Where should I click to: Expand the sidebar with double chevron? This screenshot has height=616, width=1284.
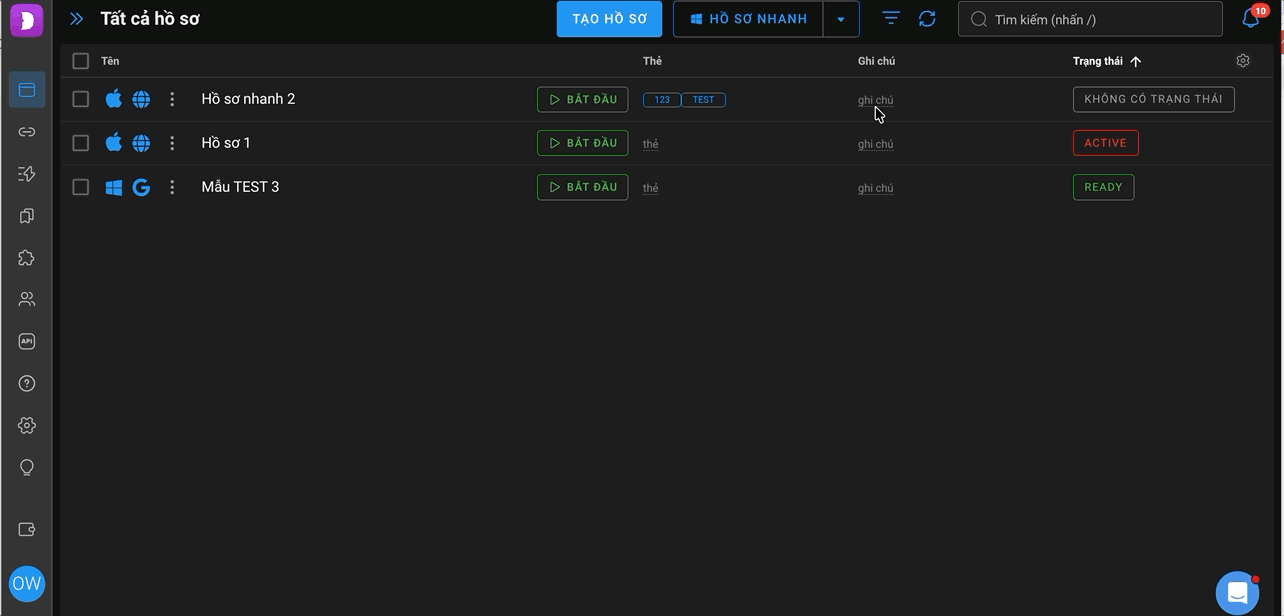point(77,19)
